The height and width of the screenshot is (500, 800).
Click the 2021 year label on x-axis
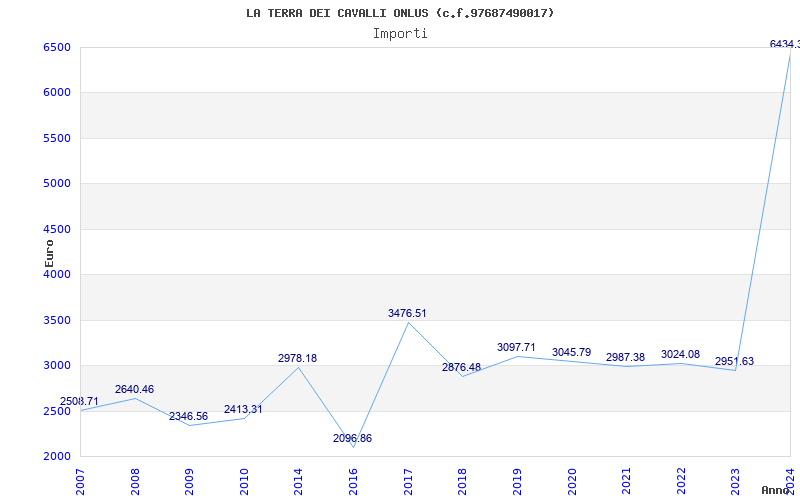tap(627, 482)
